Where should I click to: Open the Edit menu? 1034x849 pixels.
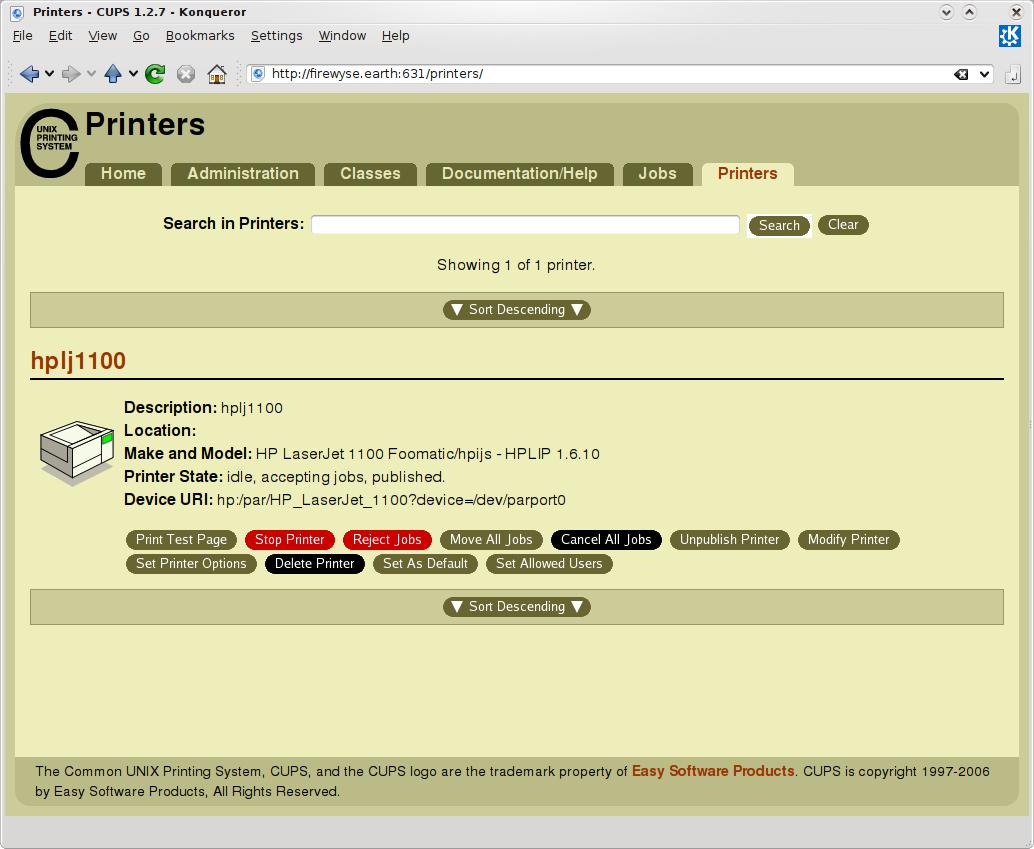[x=60, y=36]
